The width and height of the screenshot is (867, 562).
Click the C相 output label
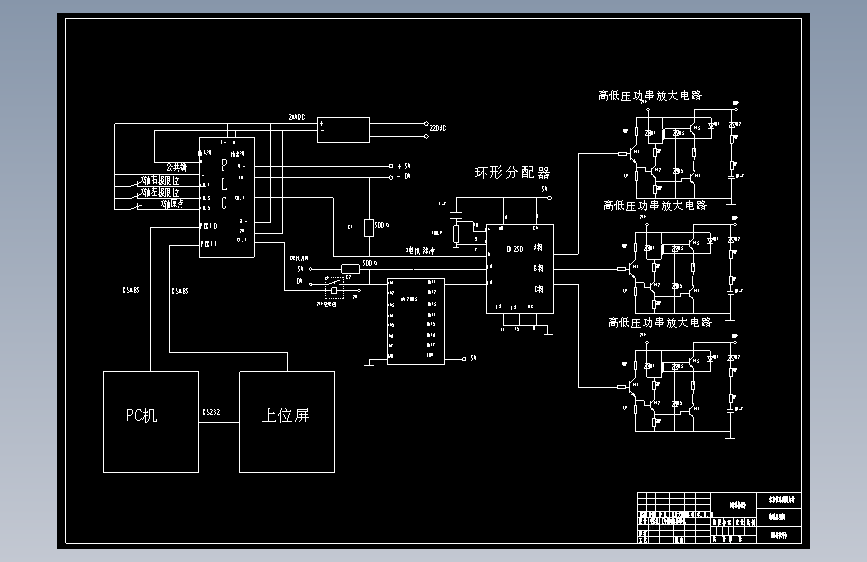pyautogui.click(x=539, y=289)
